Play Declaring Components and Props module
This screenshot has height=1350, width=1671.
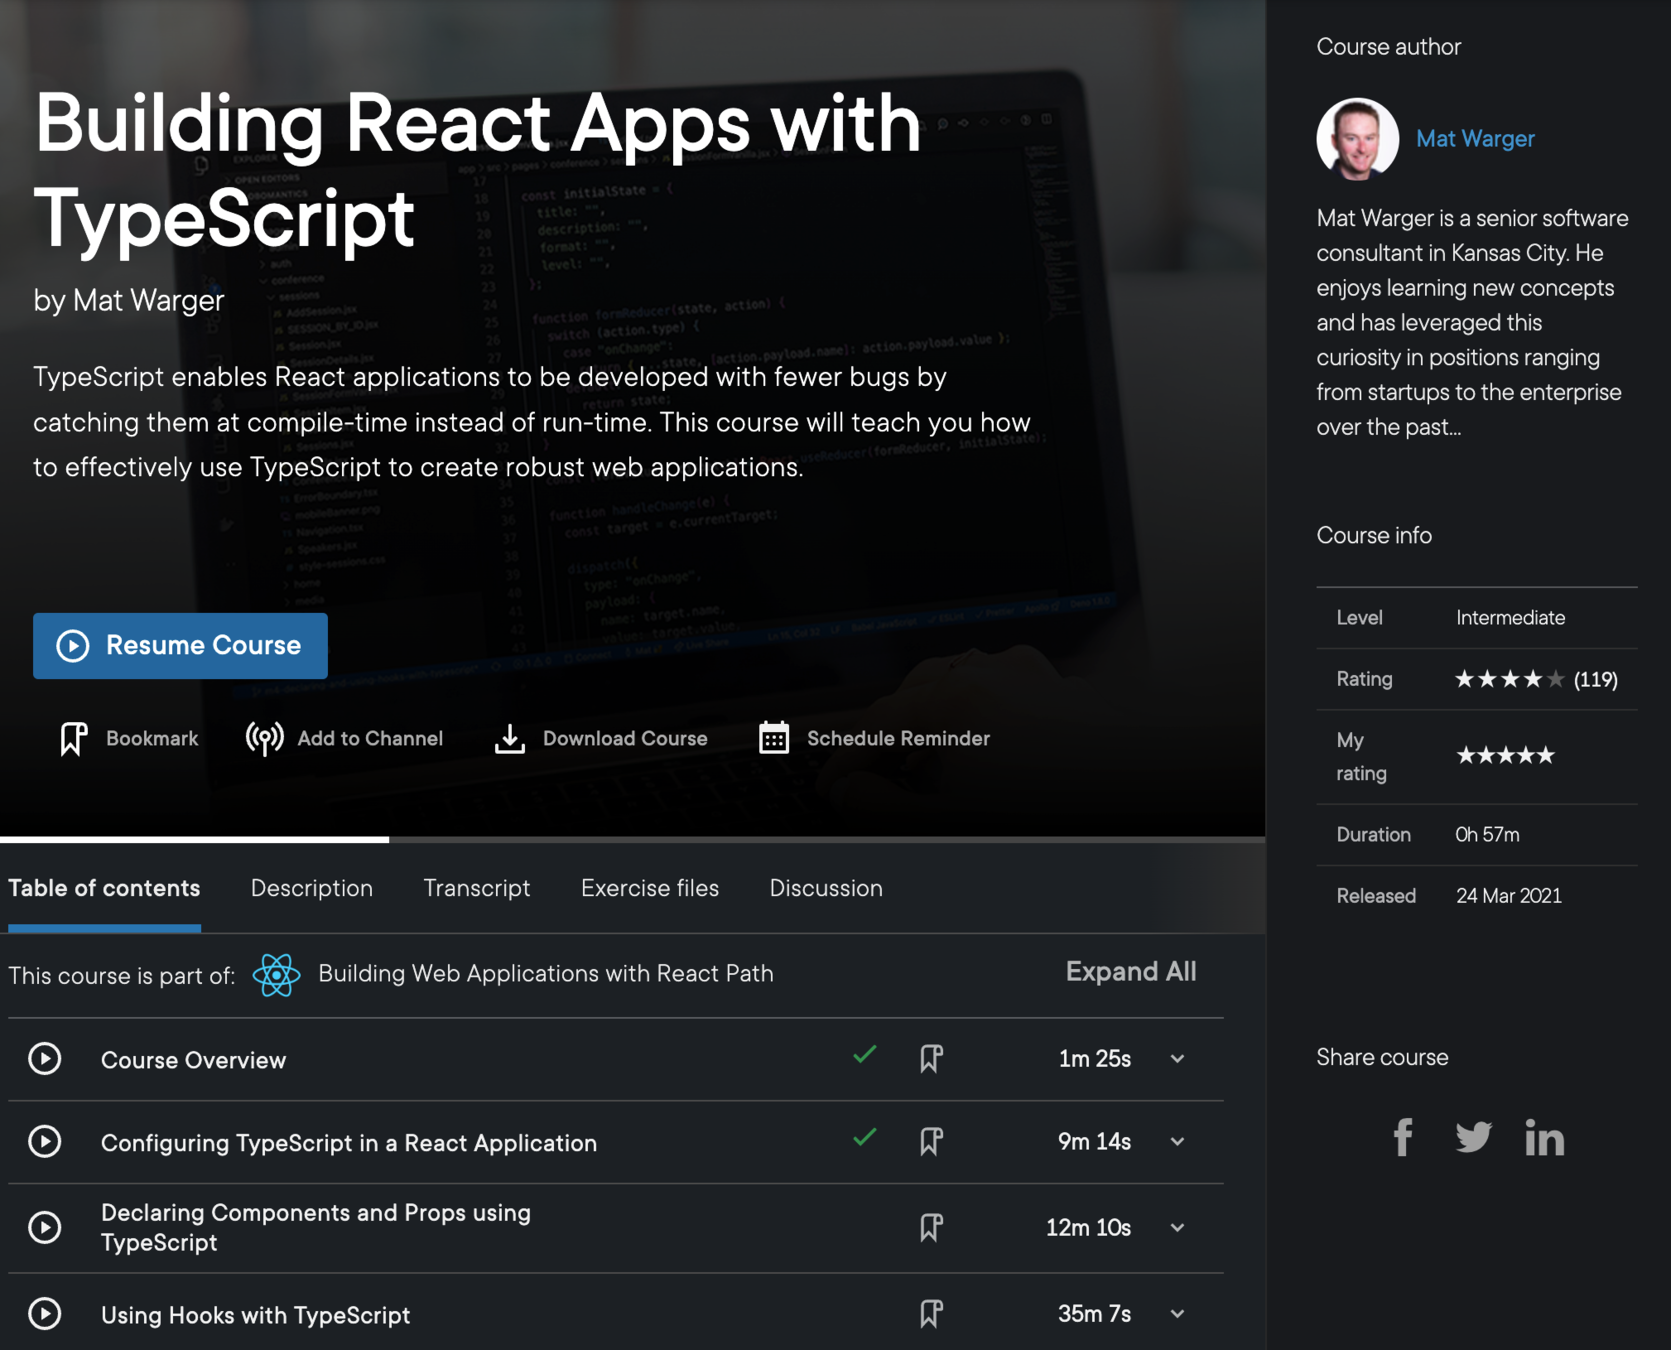[45, 1227]
